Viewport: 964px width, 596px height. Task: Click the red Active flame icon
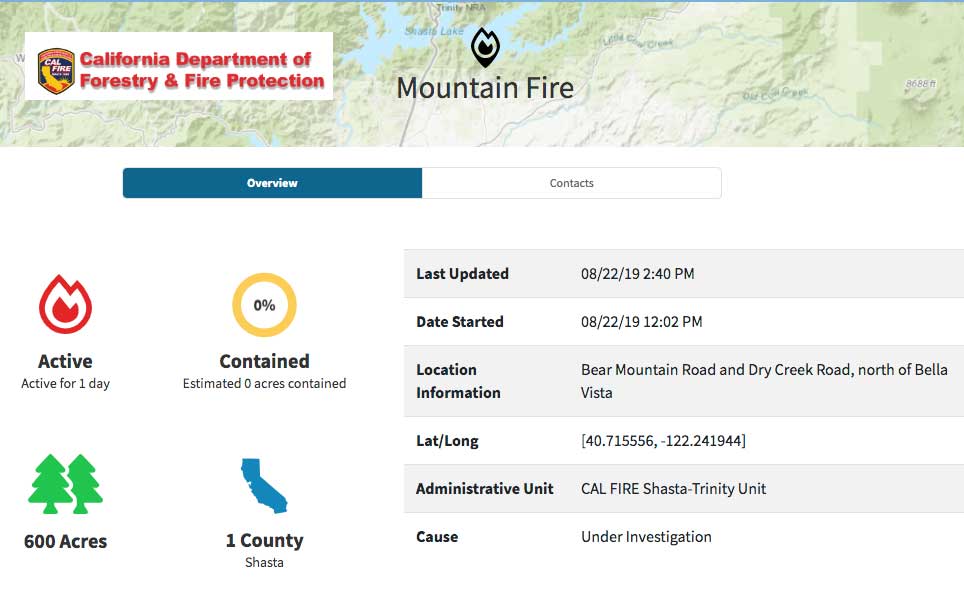click(65, 304)
